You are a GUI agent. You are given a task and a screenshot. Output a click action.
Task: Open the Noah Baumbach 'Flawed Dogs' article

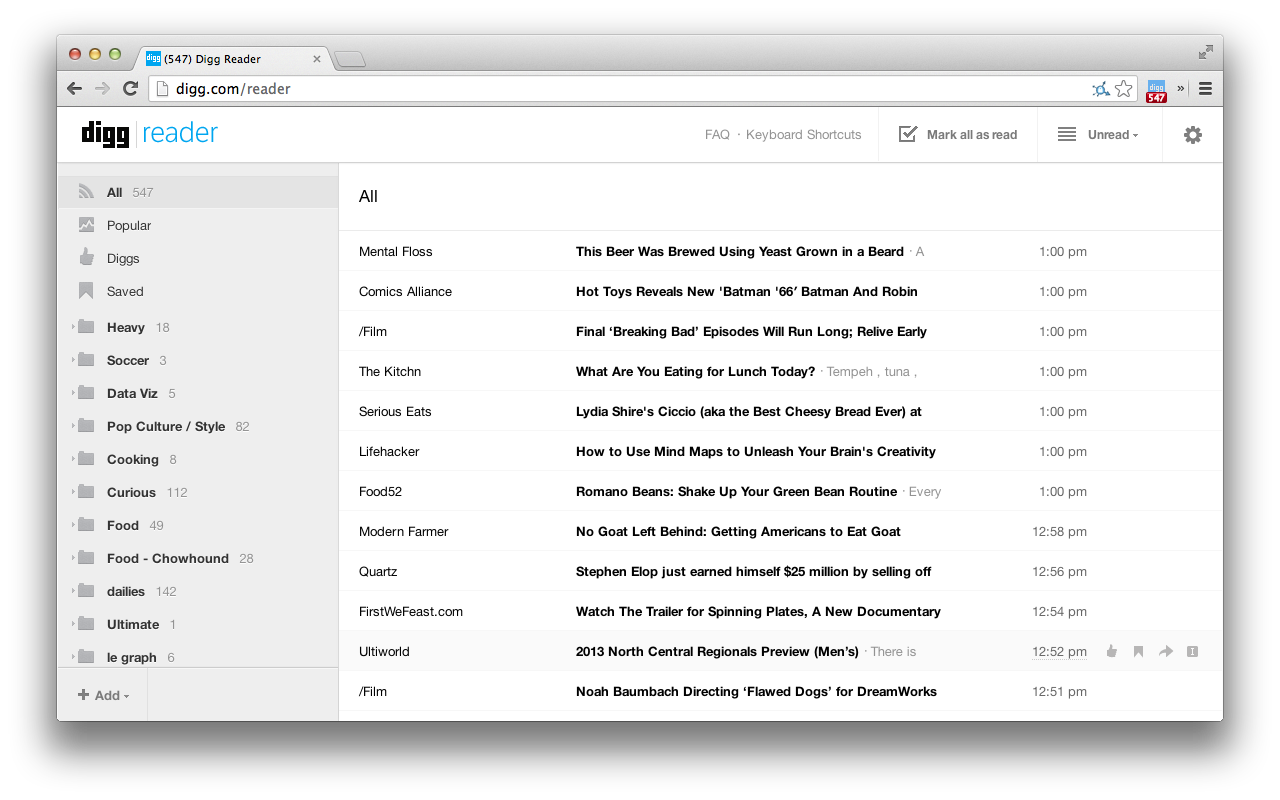pyautogui.click(x=757, y=692)
